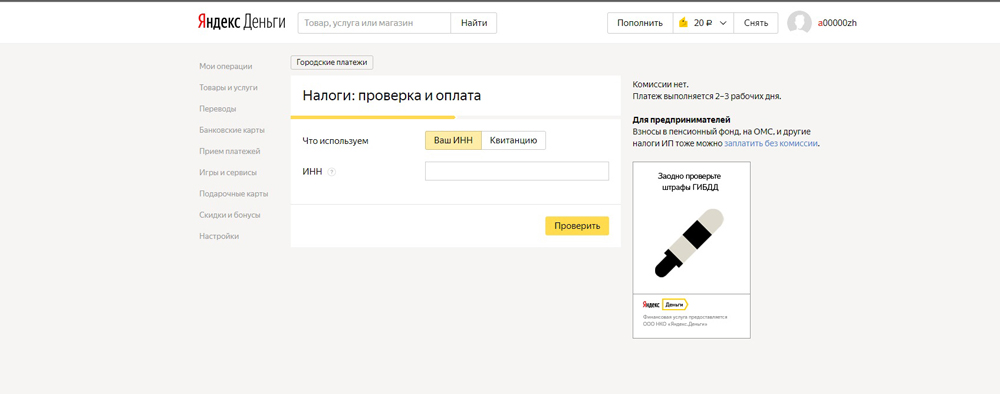1000x394 pixels.
Task: Open the штрафы ГИБДД banner
Action: tap(691, 250)
